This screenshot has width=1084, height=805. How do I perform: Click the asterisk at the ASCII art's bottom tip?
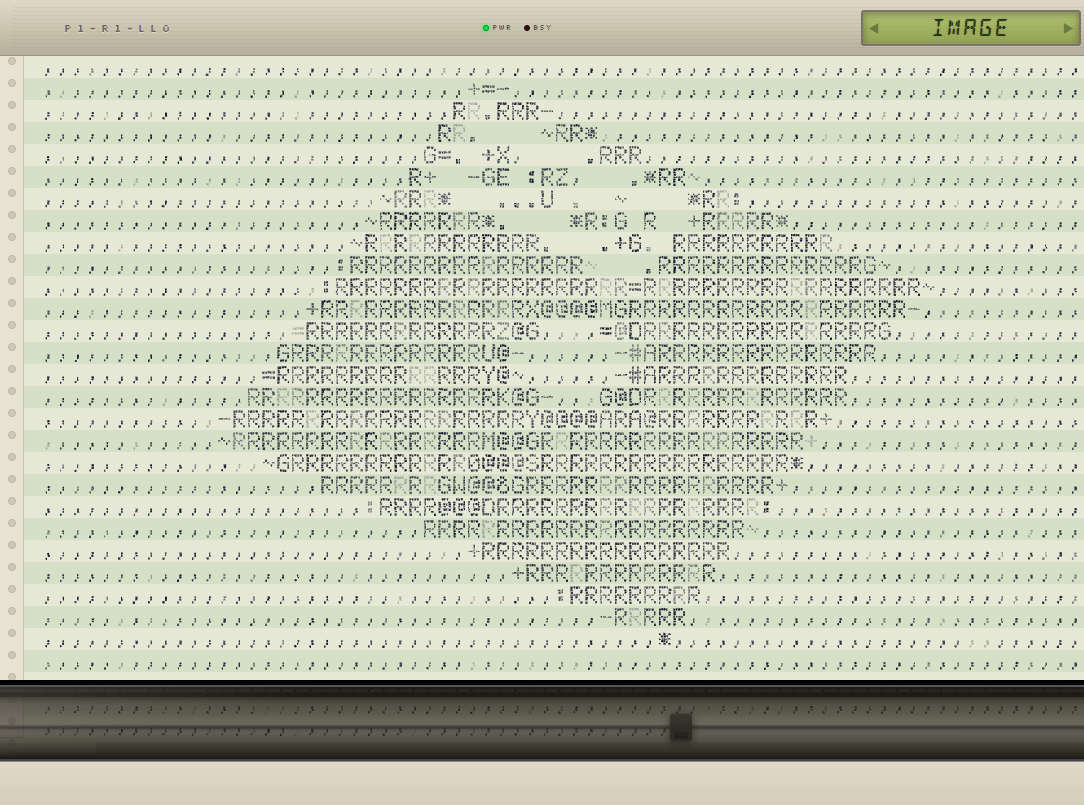pos(664,639)
